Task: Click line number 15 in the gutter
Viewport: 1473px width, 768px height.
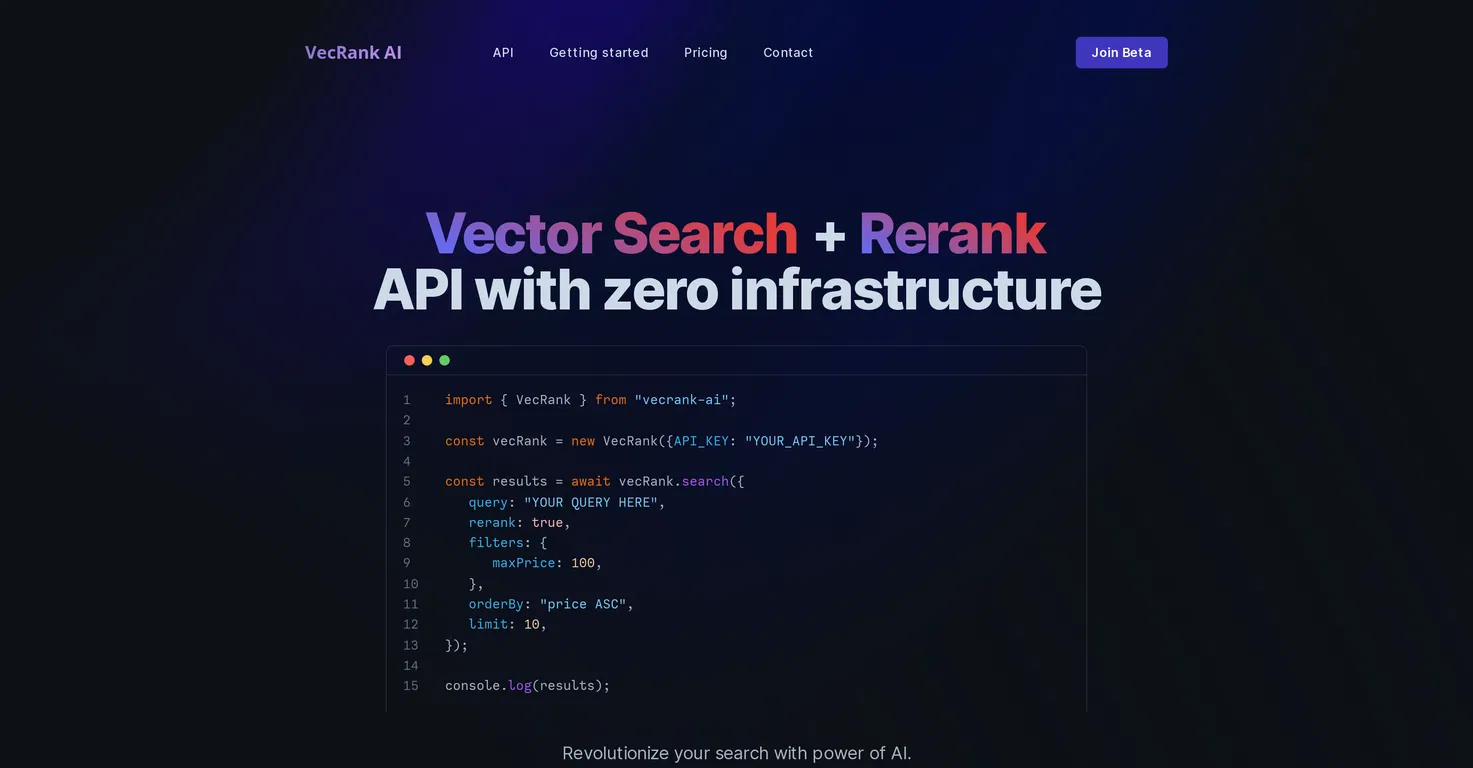Action: [x=411, y=686]
